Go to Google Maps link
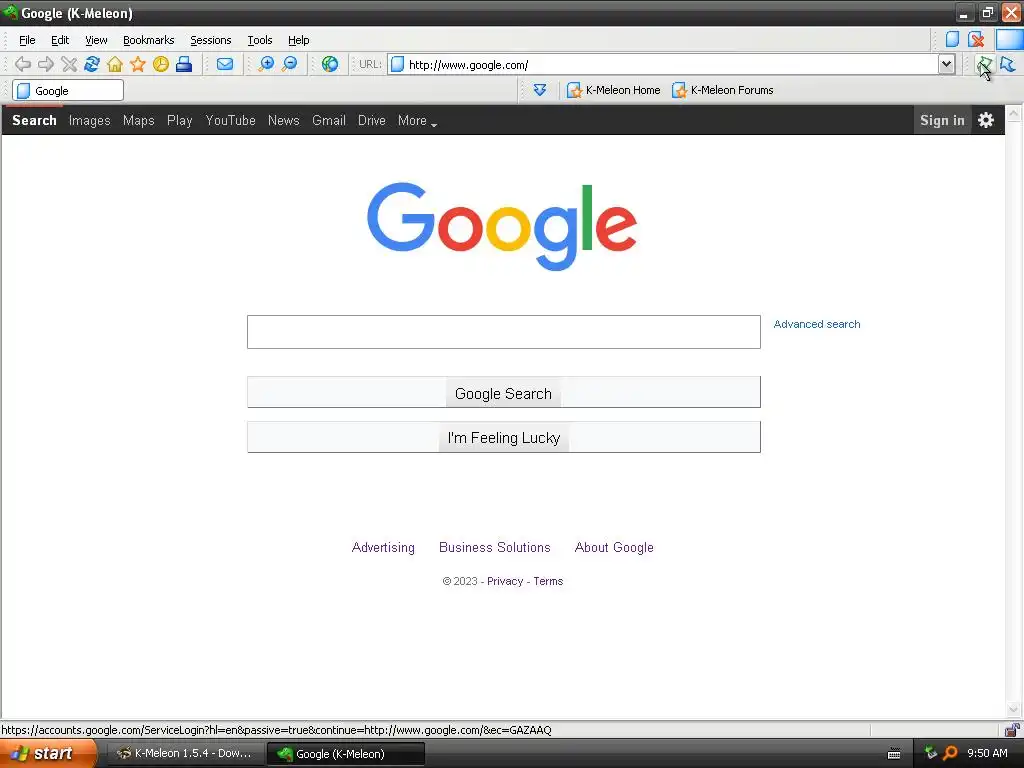The image size is (1024, 768). tap(138, 120)
